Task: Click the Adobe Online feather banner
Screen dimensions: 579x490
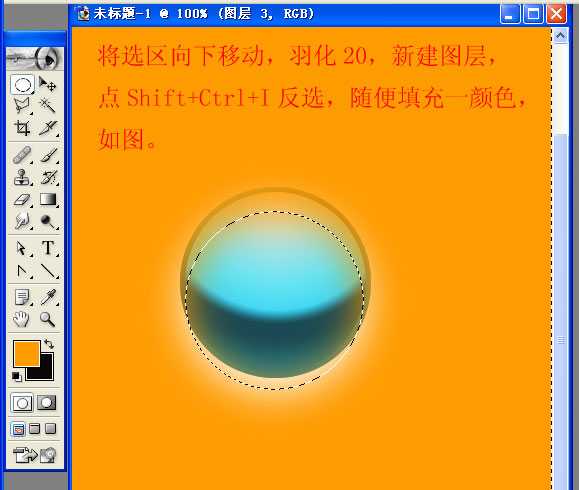Action: tap(35, 58)
